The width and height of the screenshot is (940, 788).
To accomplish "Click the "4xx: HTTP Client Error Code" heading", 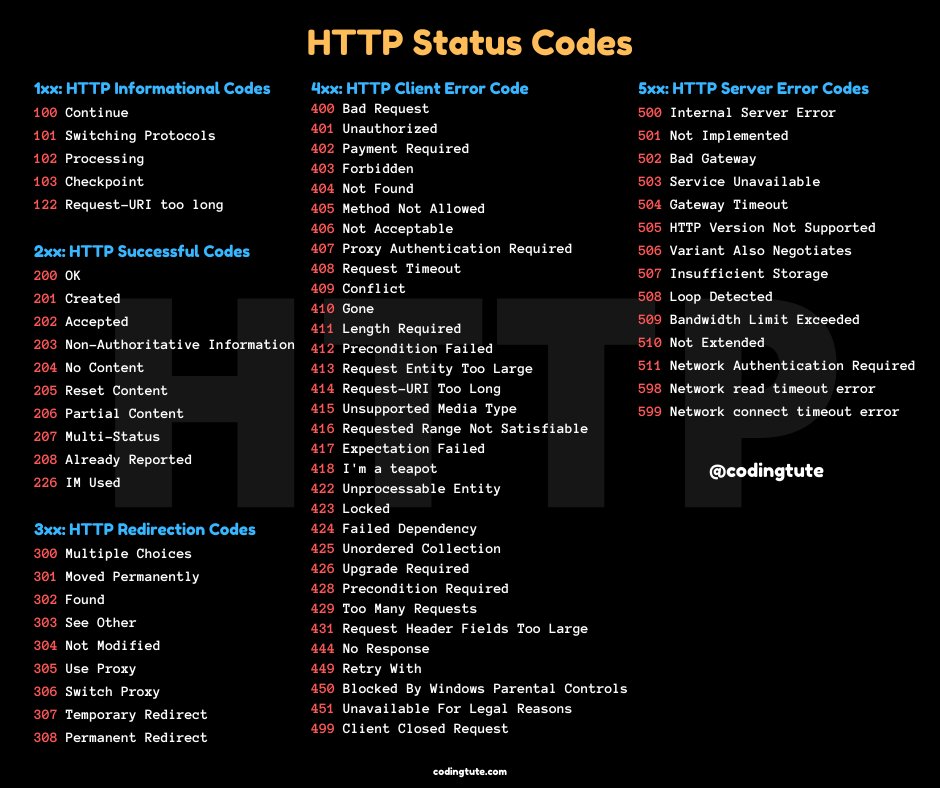I will coord(420,89).
